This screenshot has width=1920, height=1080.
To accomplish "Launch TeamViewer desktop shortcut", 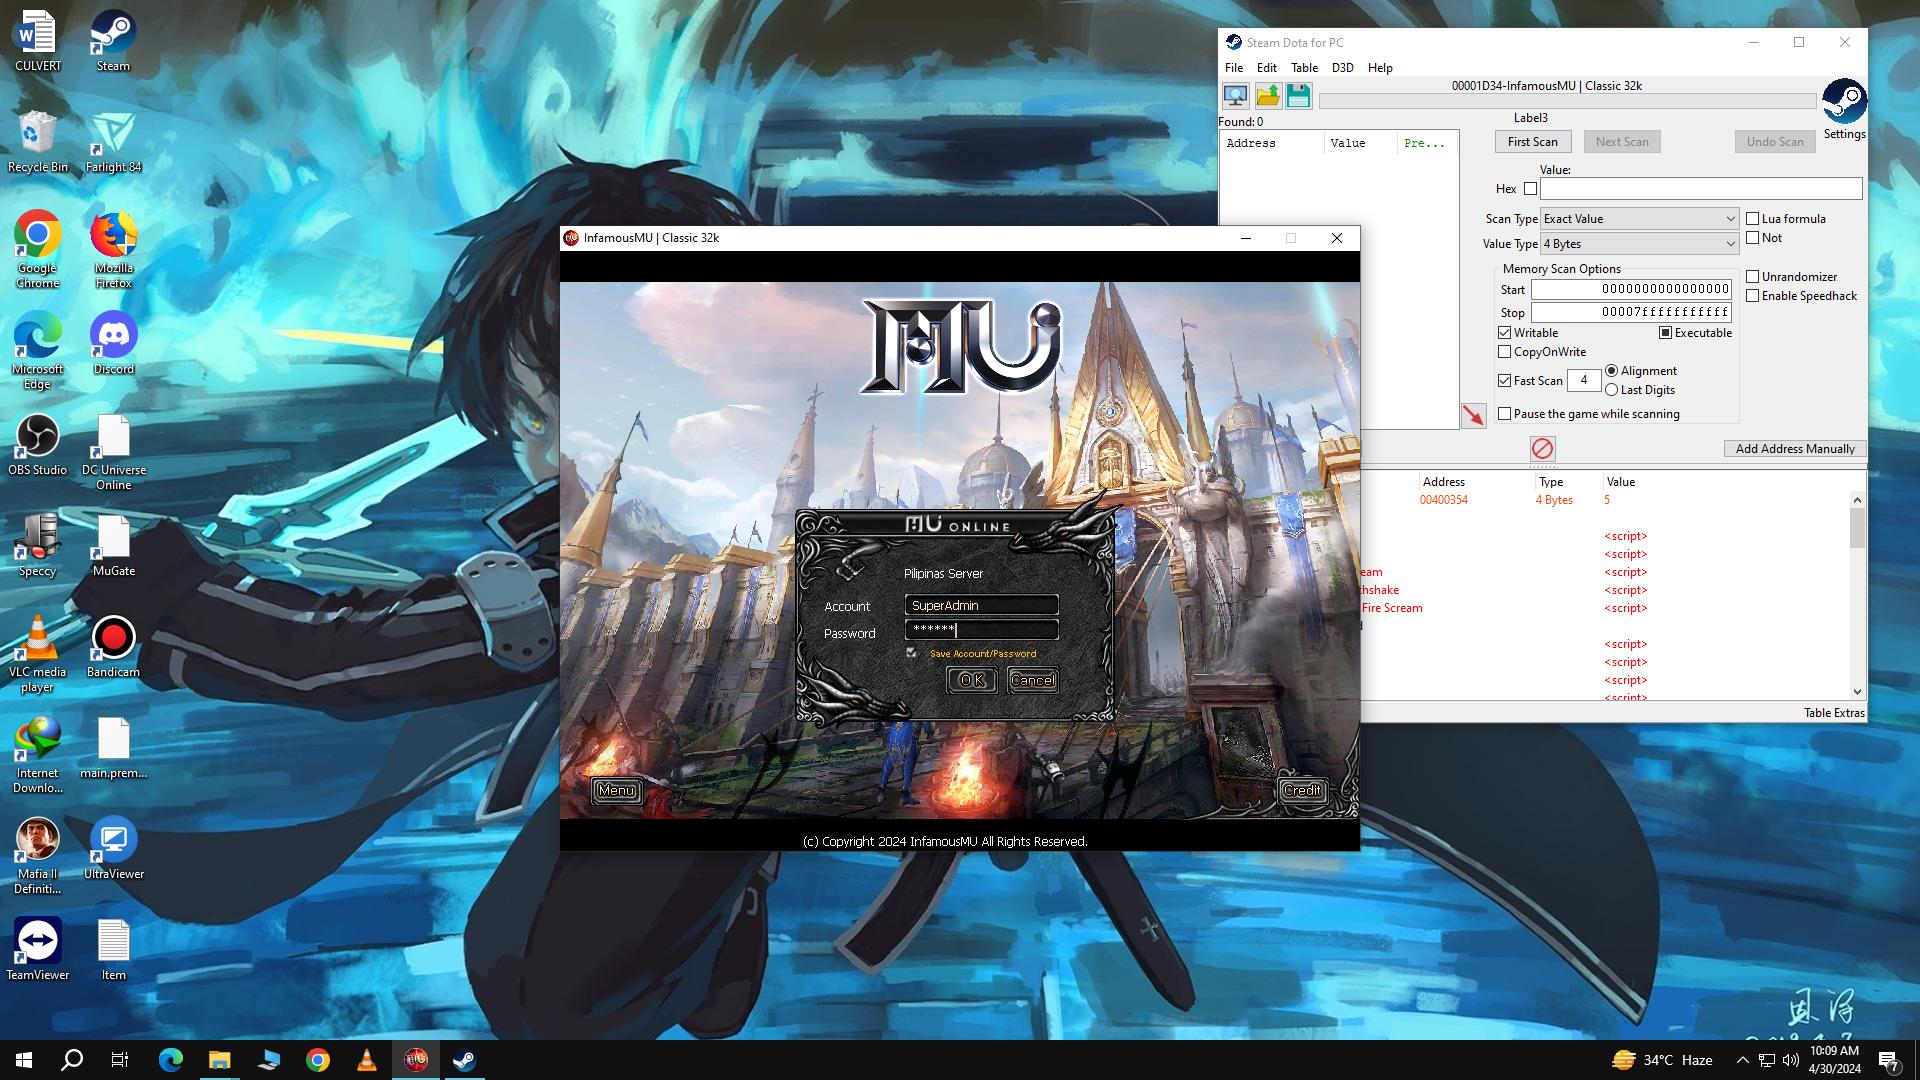I will [x=38, y=949].
